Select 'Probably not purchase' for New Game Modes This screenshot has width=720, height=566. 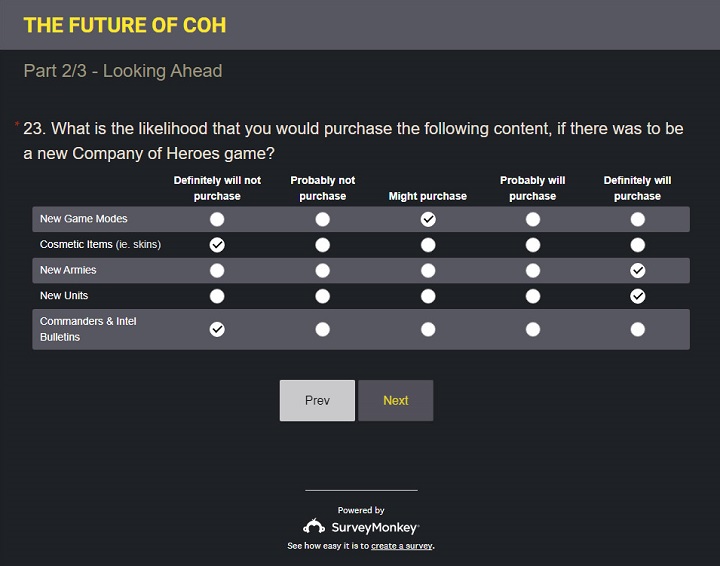click(322, 219)
